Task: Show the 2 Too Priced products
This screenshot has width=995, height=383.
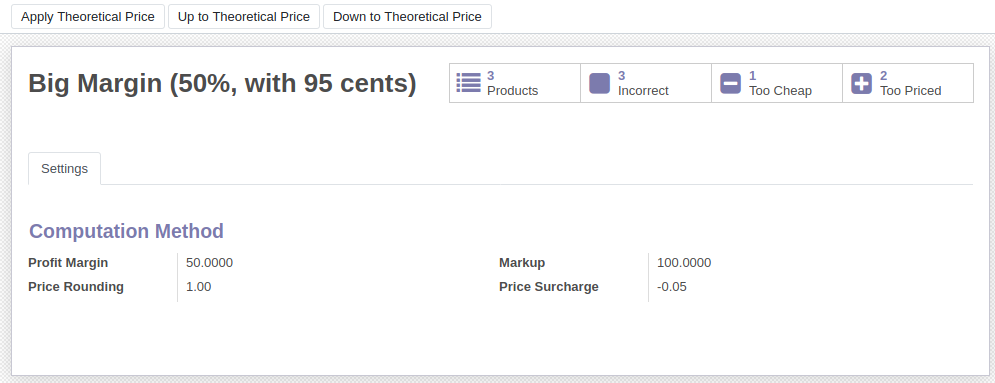Action: click(x=908, y=83)
